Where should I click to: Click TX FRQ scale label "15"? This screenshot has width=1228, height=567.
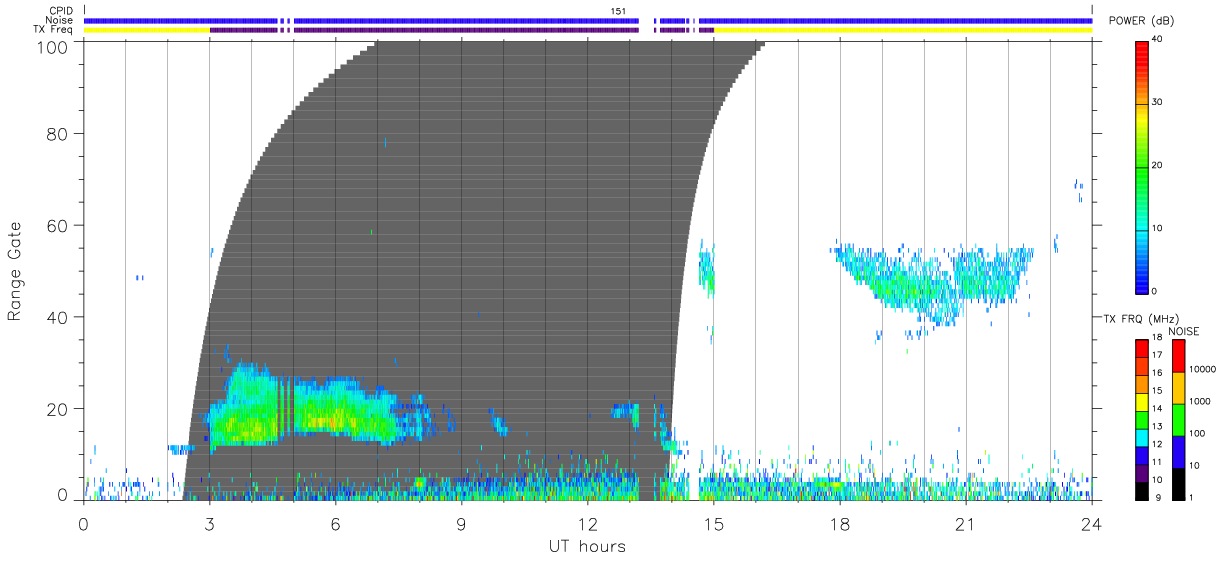point(1158,391)
